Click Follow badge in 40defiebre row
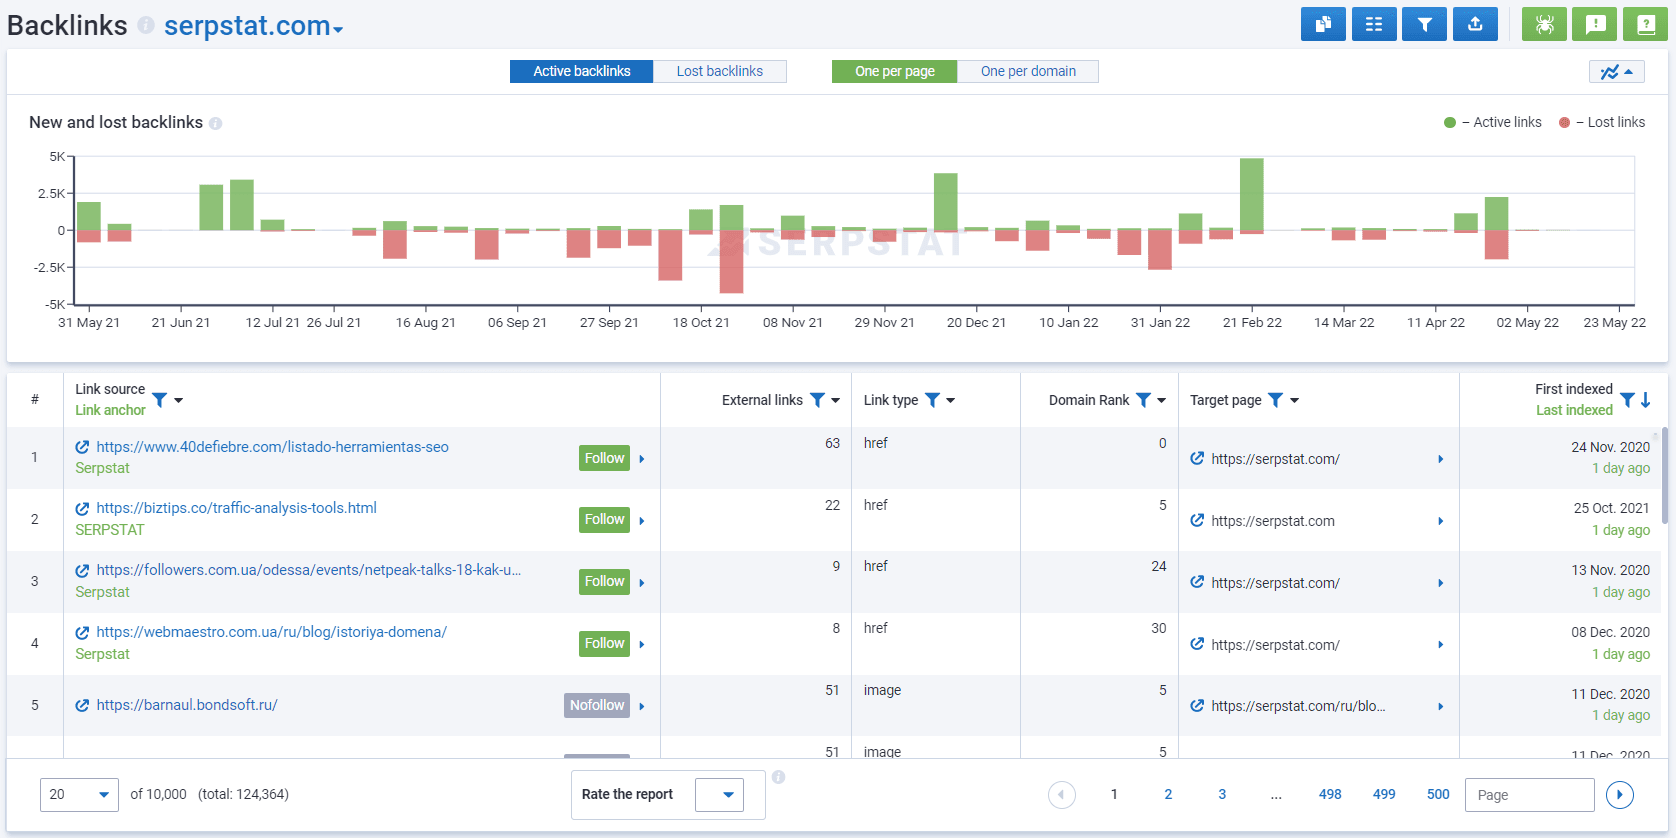 click(x=605, y=458)
